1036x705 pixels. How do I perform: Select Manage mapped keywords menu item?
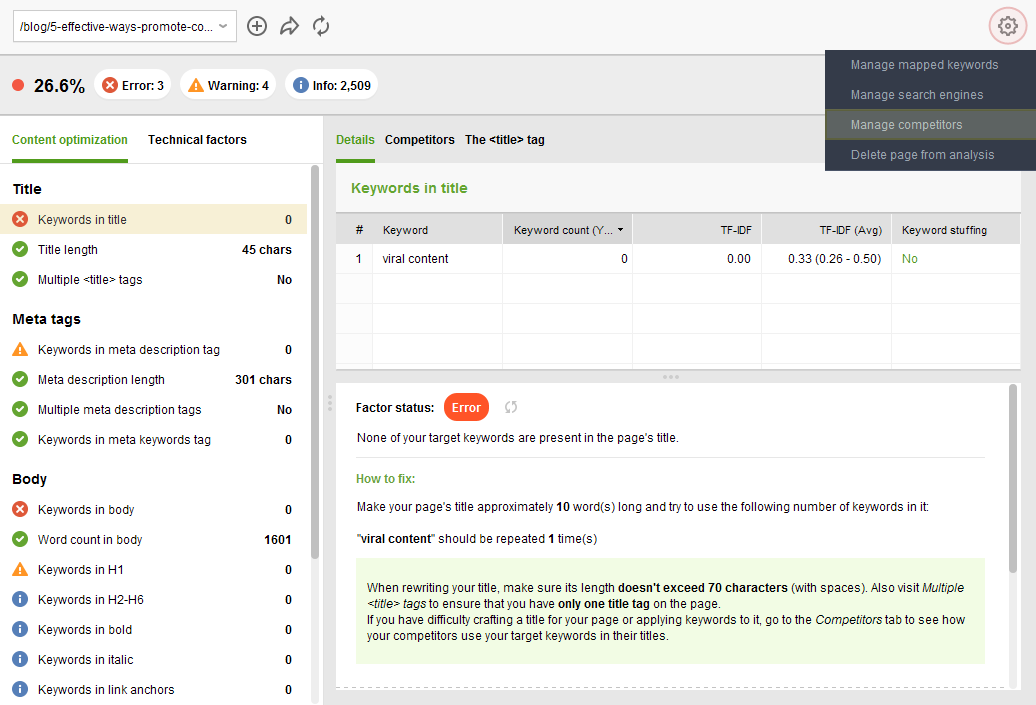[x=930, y=65]
